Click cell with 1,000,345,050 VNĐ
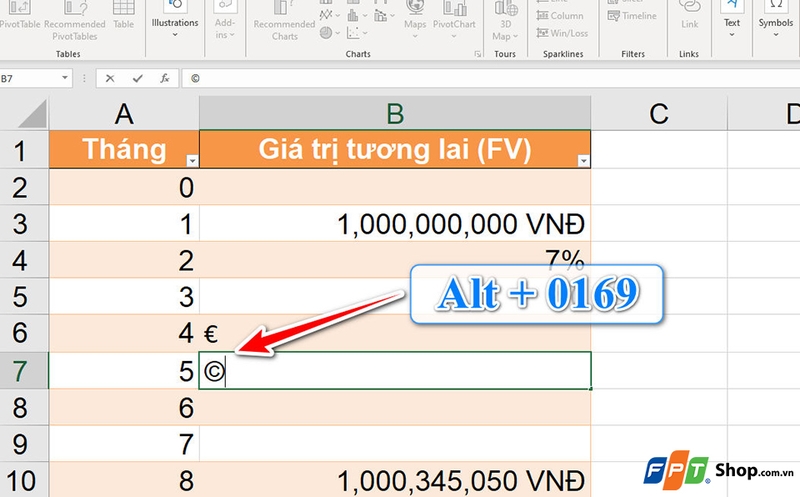800x497 pixels. point(395,480)
